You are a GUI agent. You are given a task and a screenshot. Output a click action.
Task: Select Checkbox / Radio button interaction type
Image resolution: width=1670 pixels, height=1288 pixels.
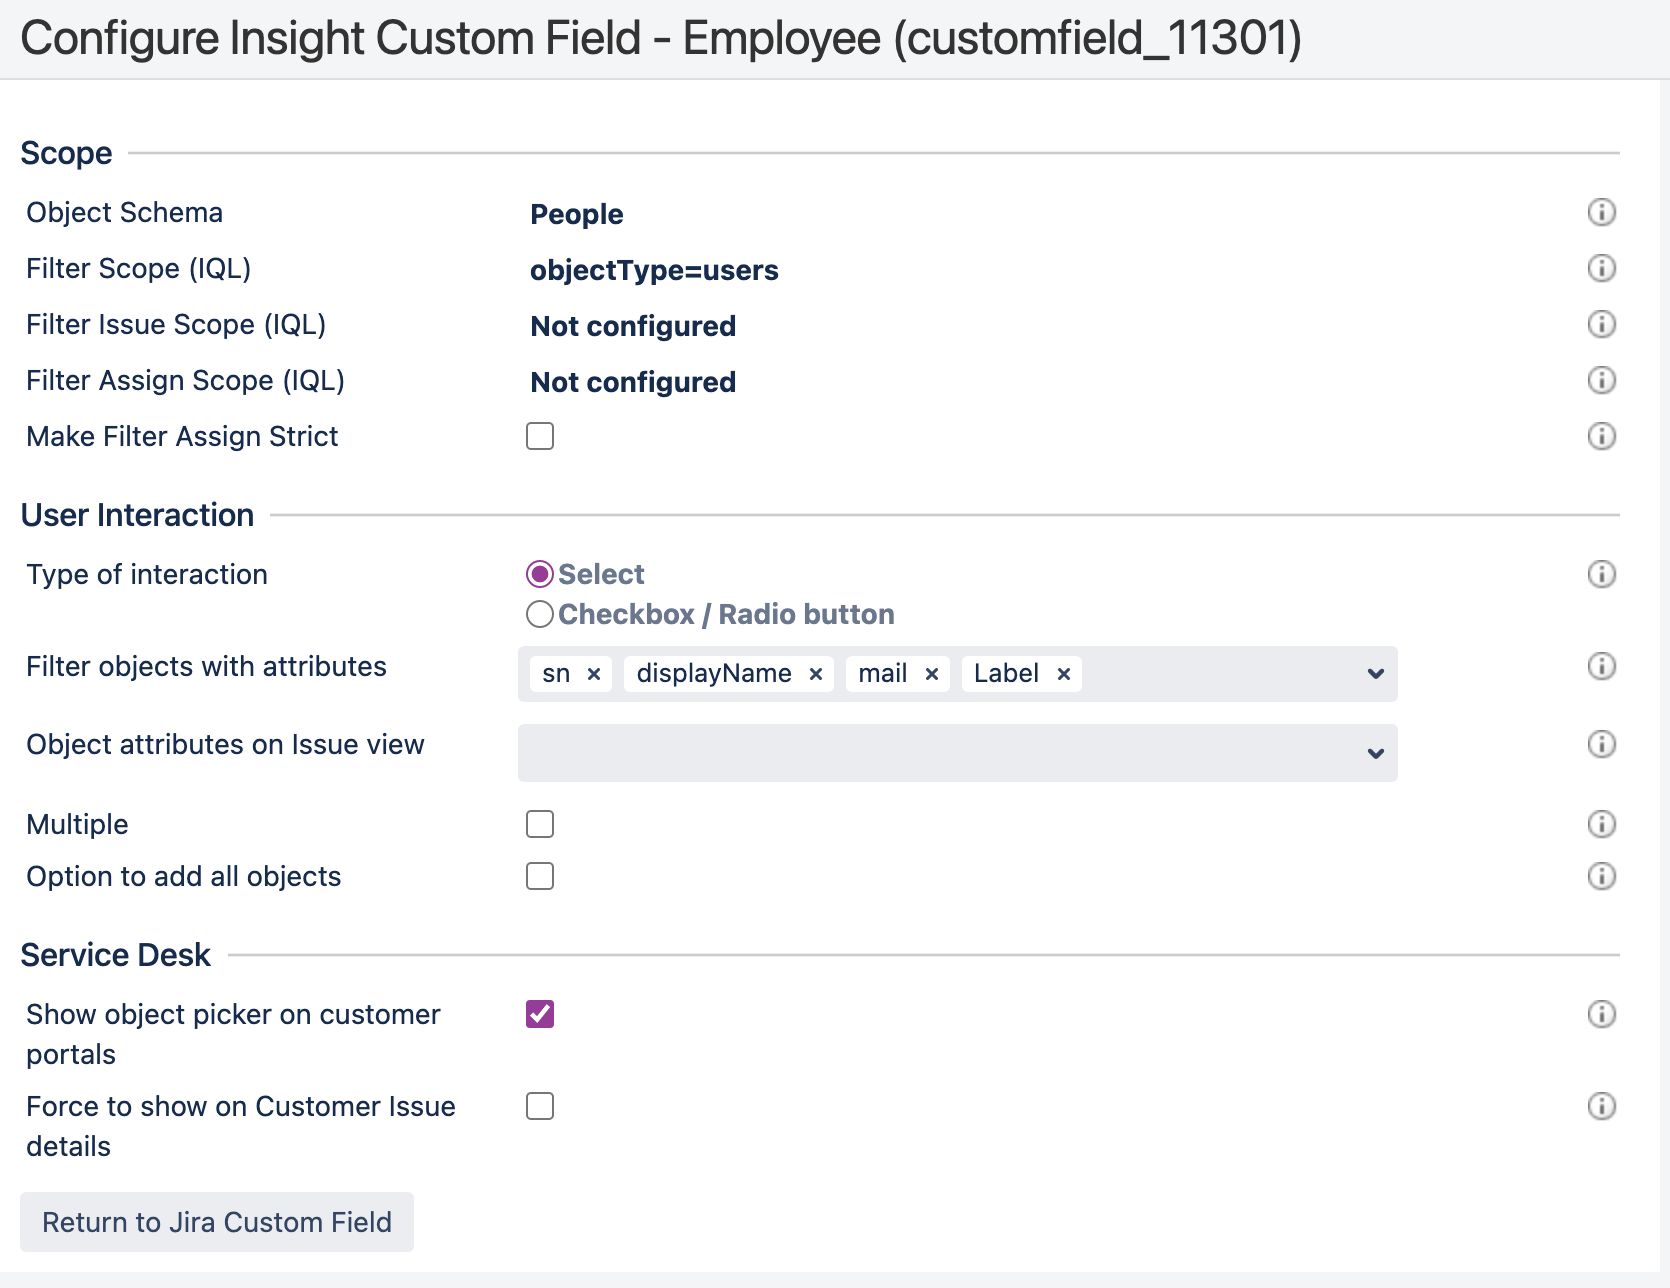click(x=540, y=614)
